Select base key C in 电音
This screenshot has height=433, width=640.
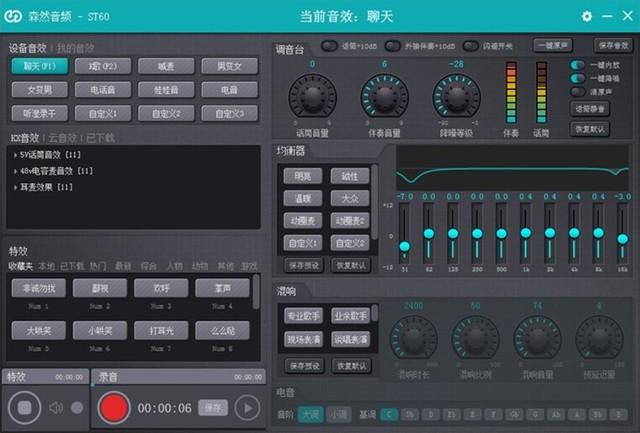389,415
